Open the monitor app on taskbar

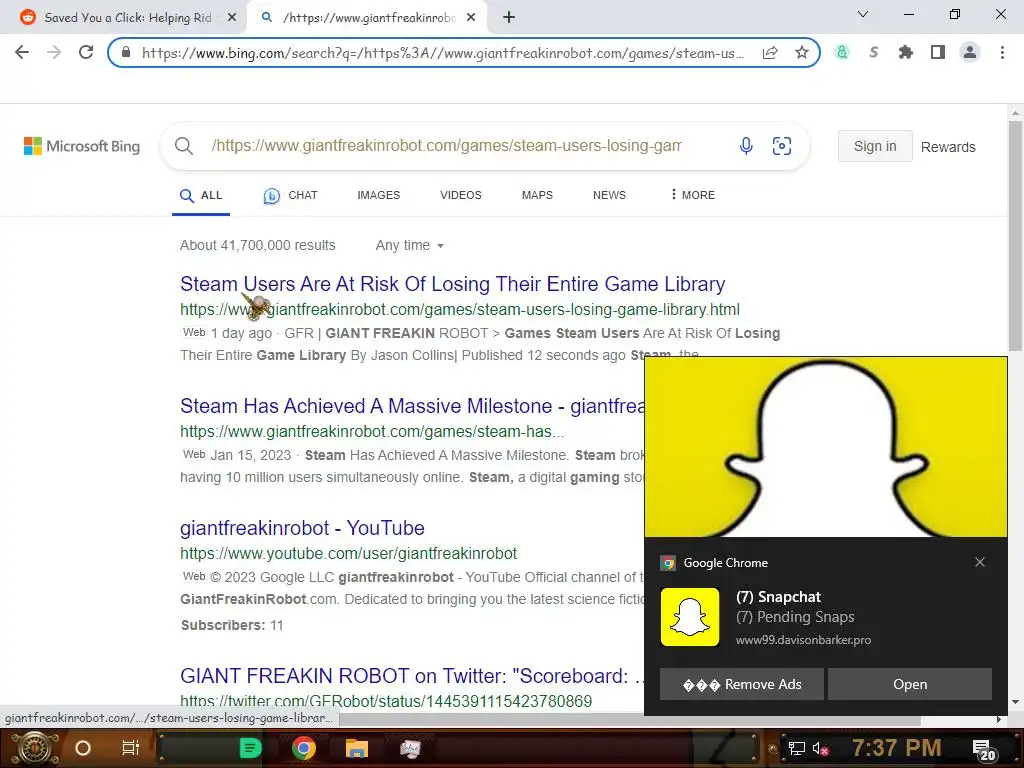click(410, 748)
